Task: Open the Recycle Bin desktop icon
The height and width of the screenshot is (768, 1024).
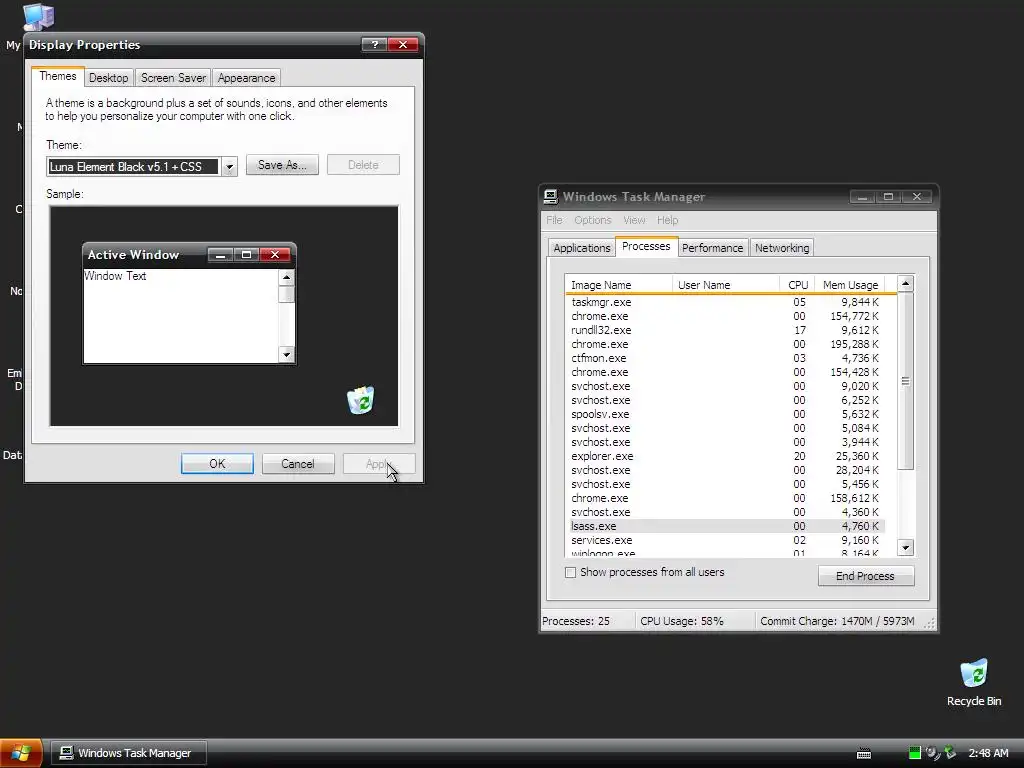Action: click(x=974, y=682)
